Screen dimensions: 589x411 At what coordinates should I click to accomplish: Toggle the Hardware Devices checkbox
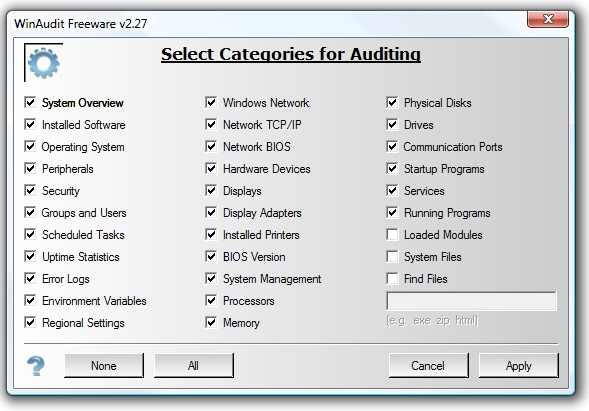(211, 168)
